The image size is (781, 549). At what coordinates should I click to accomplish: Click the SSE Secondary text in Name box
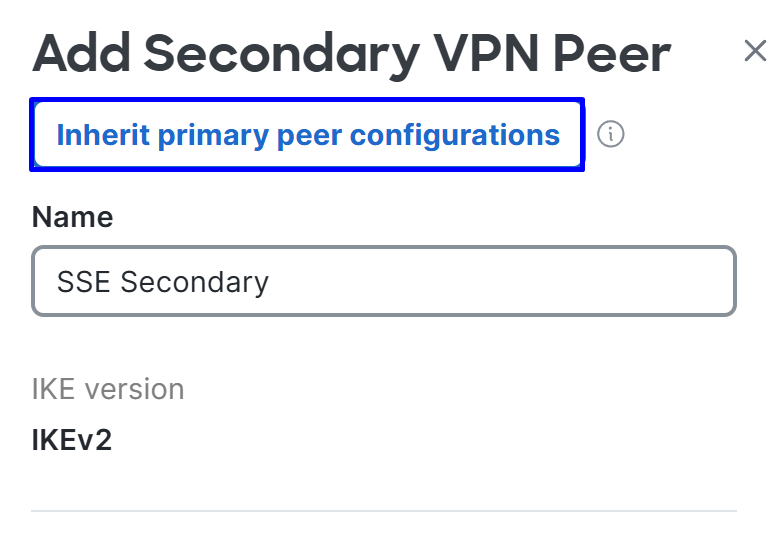163,282
